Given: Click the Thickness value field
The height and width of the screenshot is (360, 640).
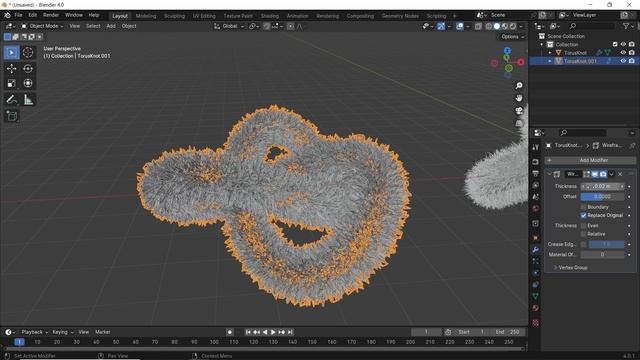Looking at the screenshot, I should [x=602, y=186].
